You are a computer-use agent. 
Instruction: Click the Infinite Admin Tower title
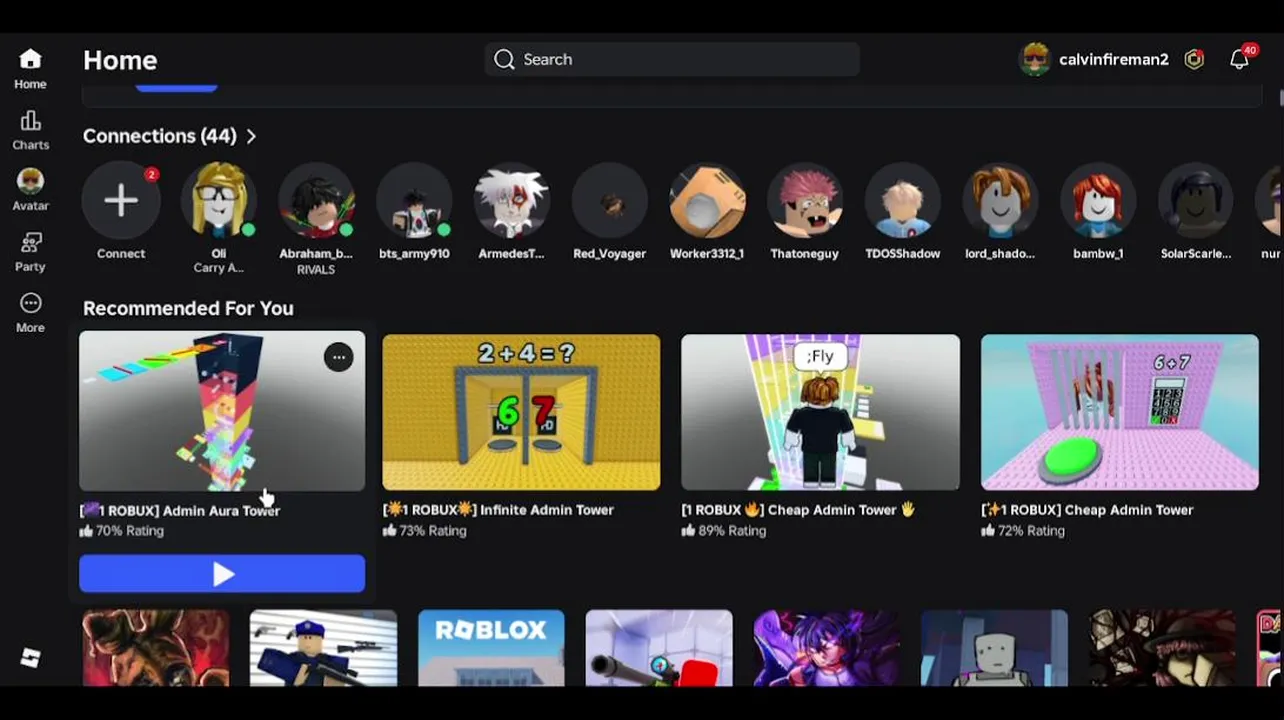click(x=498, y=510)
